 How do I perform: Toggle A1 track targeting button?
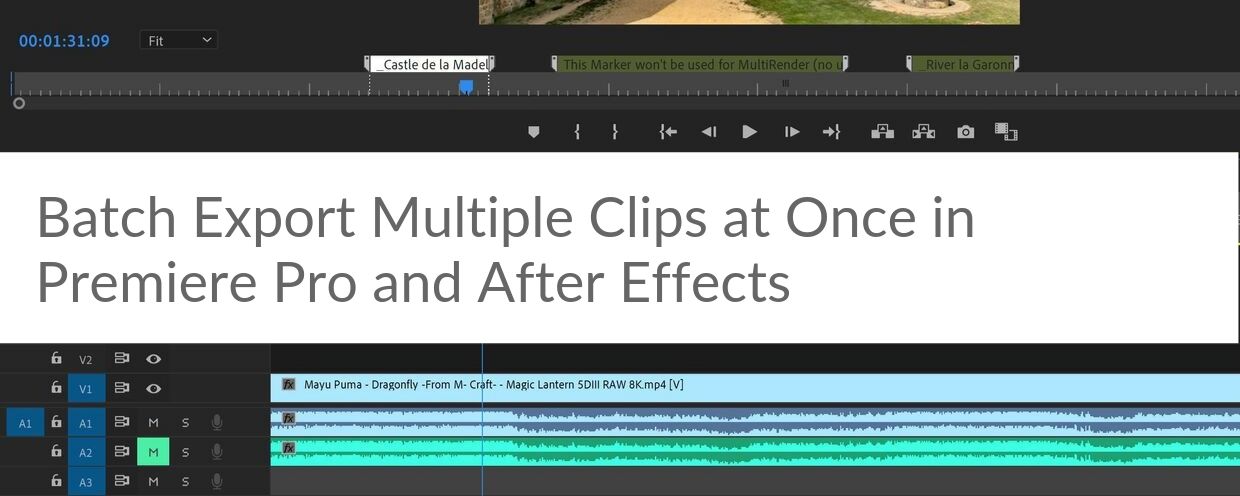[x=86, y=423]
